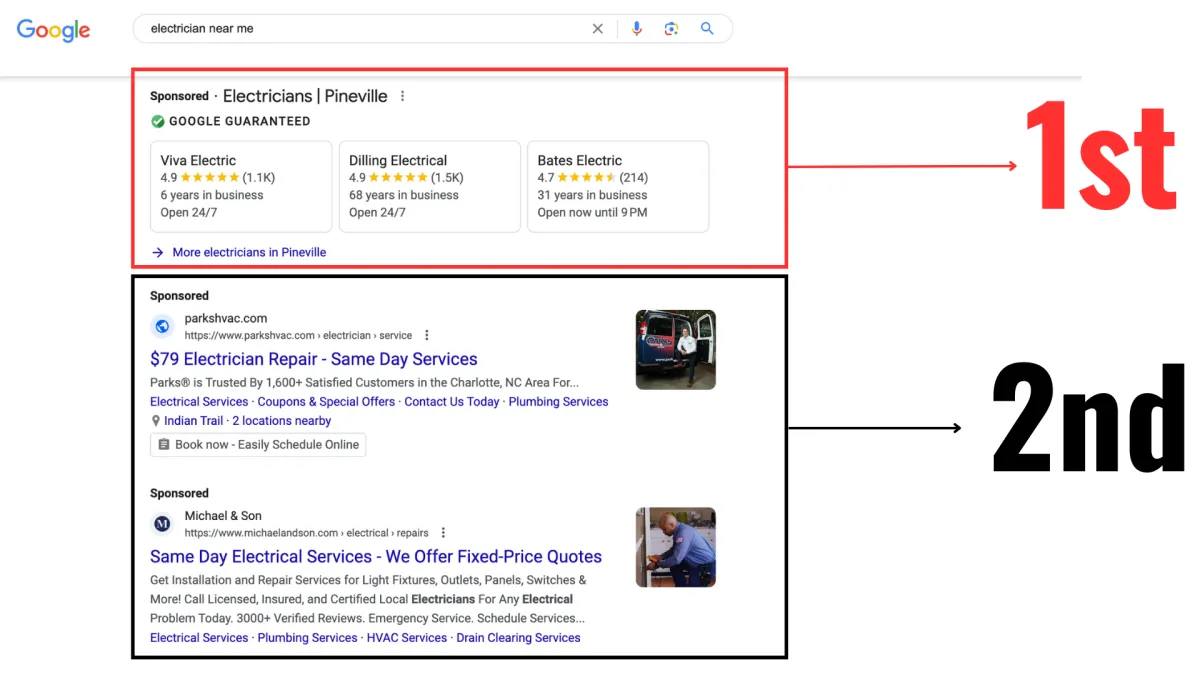The image size is (1200, 675).
Task: Click the https://www.parkshvac.com URL breadcrumb
Action: pos(298,336)
